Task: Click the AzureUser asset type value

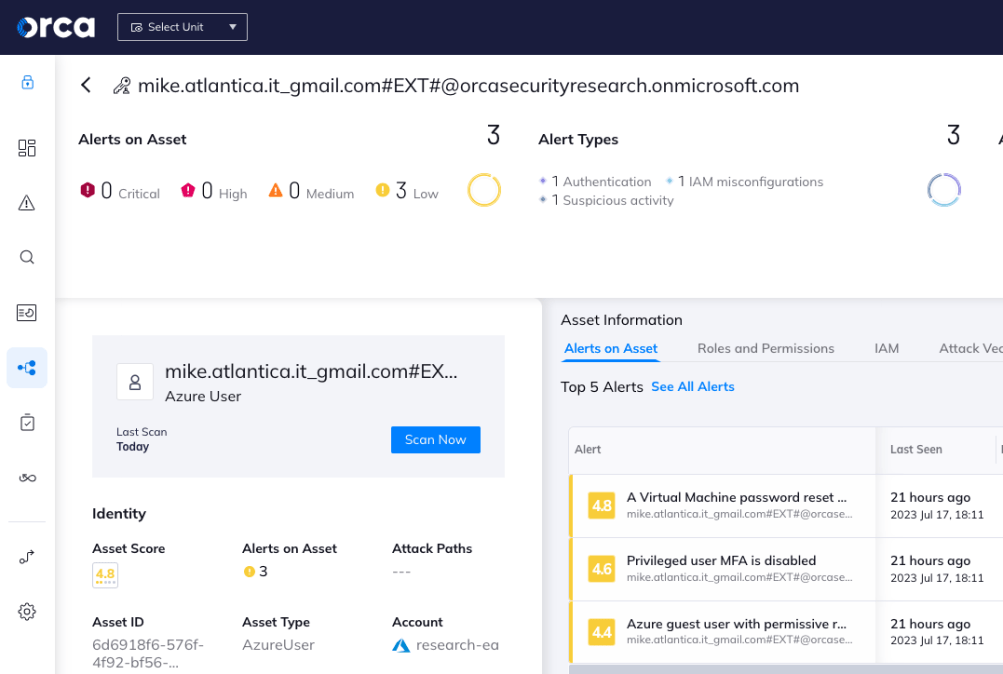Action: [x=278, y=645]
